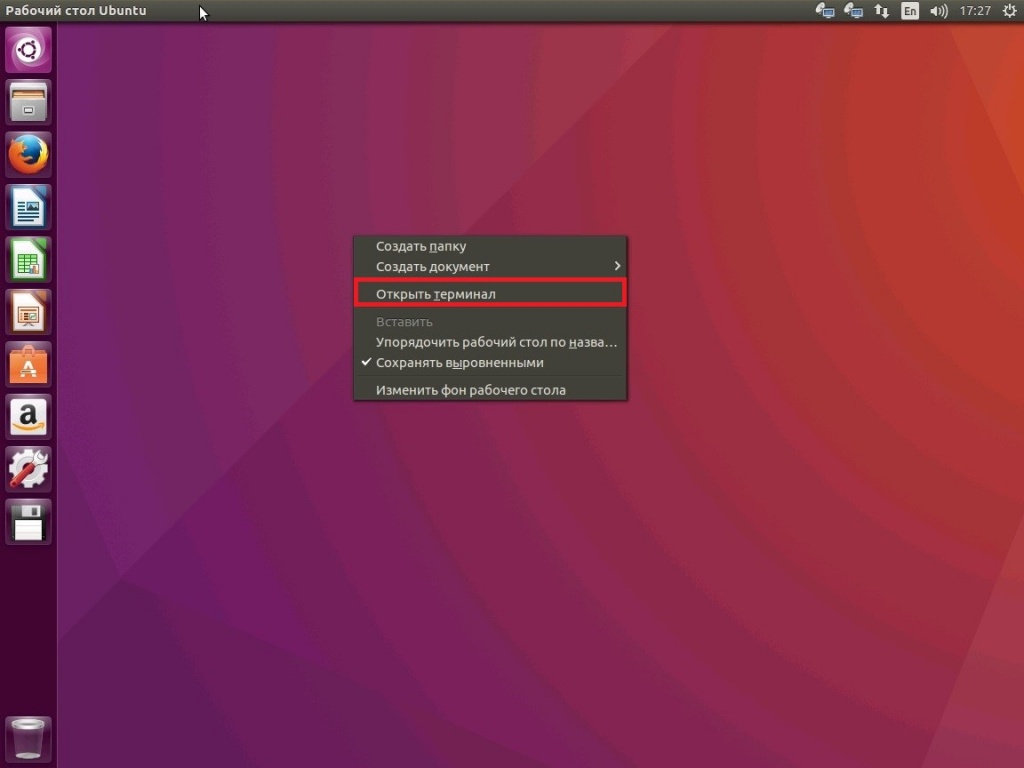Image resolution: width=1024 pixels, height=768 pixels.
Task: Open Firefox web browser
Action: (x=28, y=155)
